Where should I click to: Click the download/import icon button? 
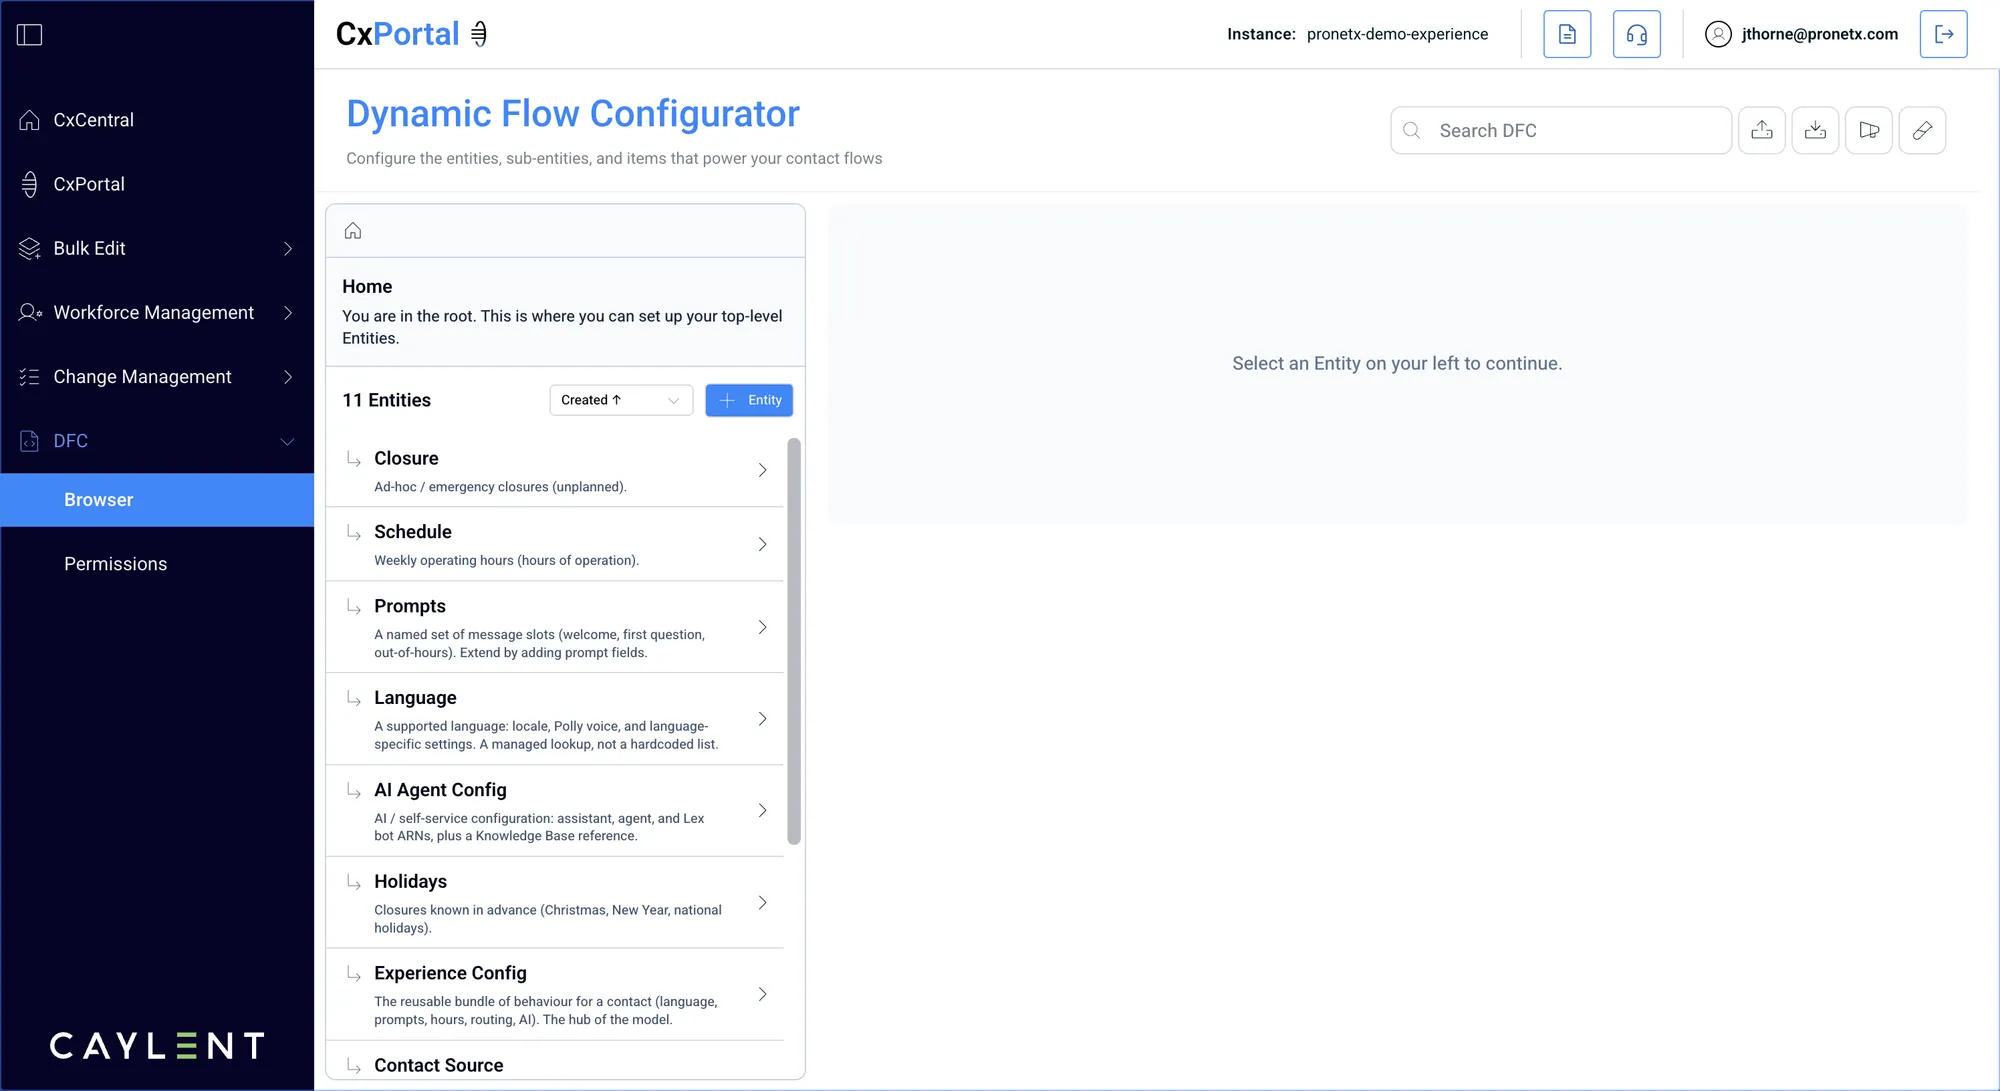coord(1815,131)
